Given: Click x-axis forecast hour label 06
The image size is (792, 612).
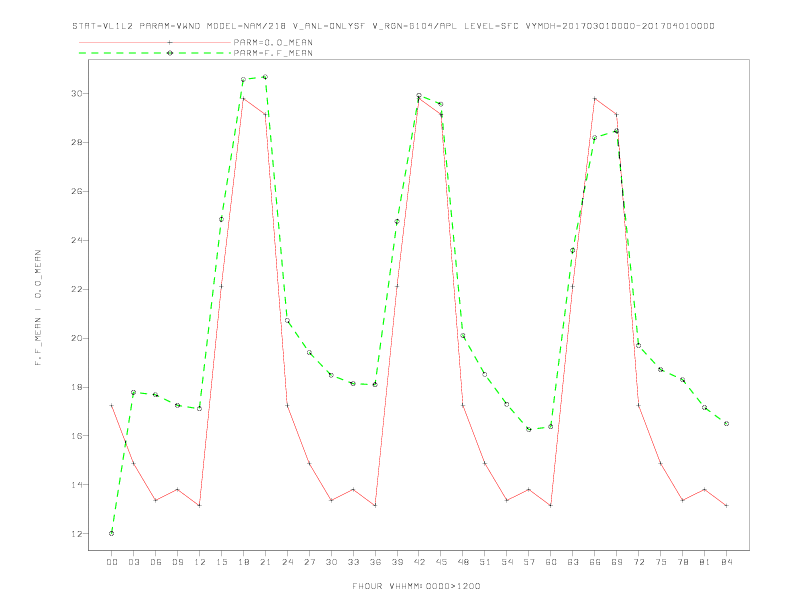Looking at the screenshot, I should (156, 562).
